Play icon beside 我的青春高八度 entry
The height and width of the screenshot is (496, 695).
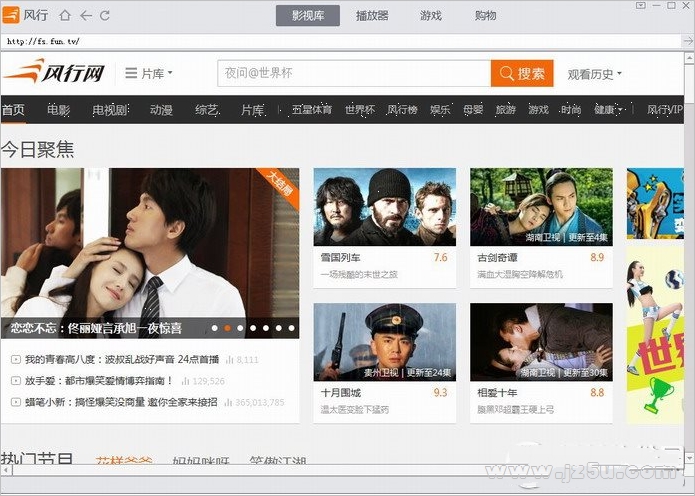coord(16,359)
